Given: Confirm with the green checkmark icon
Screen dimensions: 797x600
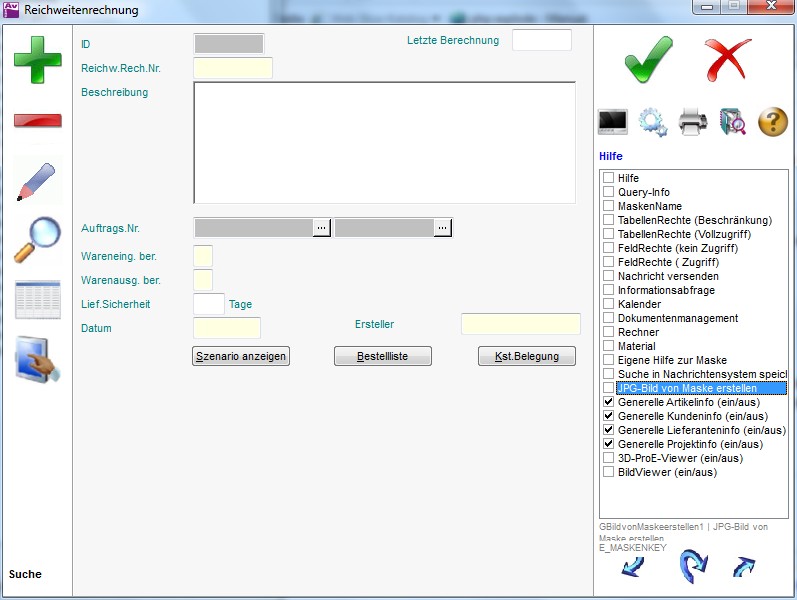Looking at the screenshot, I should point(648,59).
